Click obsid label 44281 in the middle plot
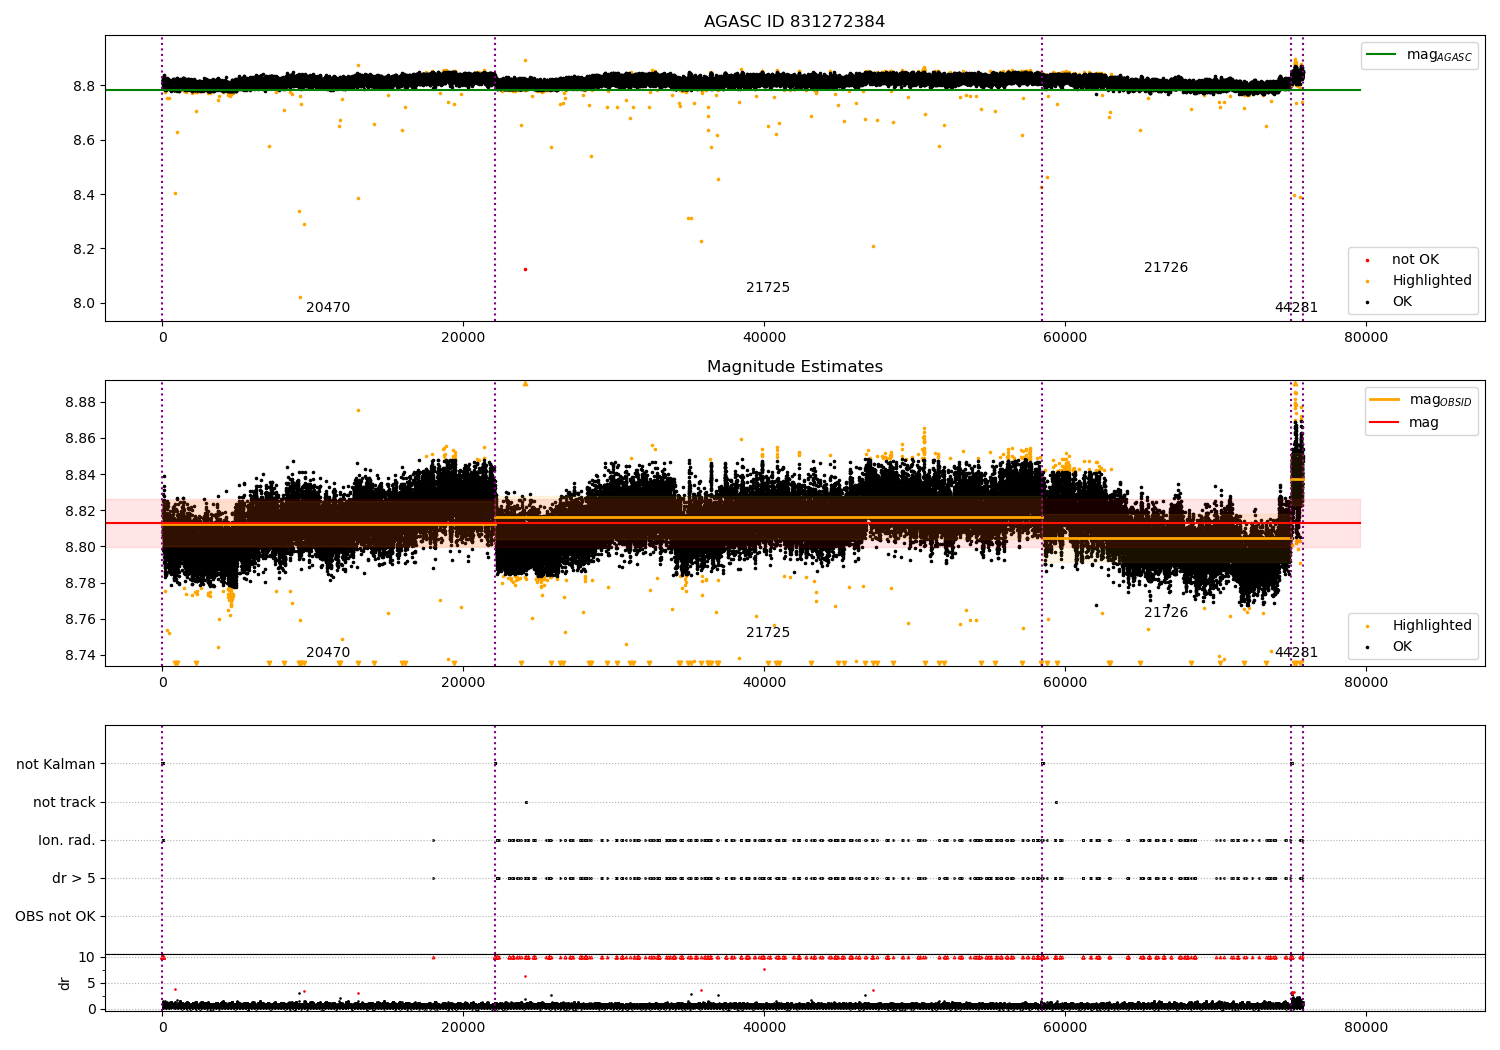The image size is (1500, 1050). pyautogui.click(x=1296, y=653)
